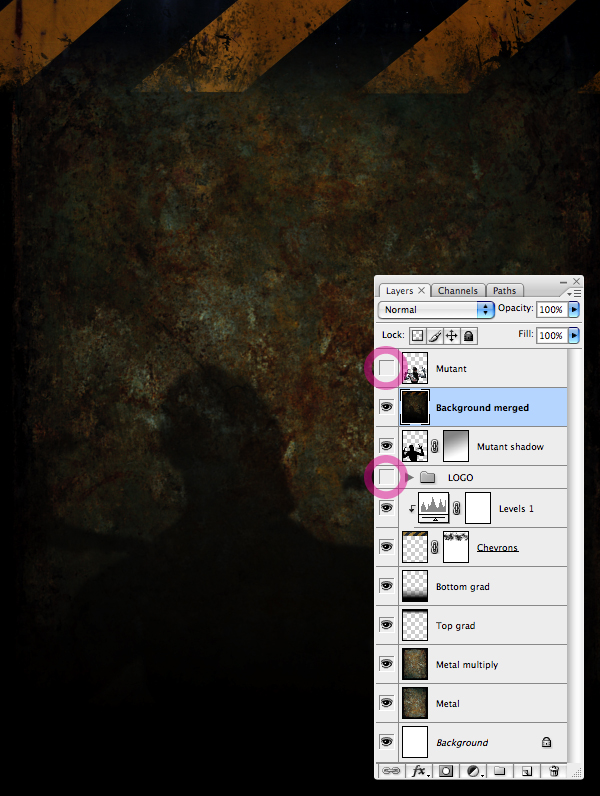Click the padlock on Background layer
Viewport: 600px width, 796px height.
pos(546,742)
